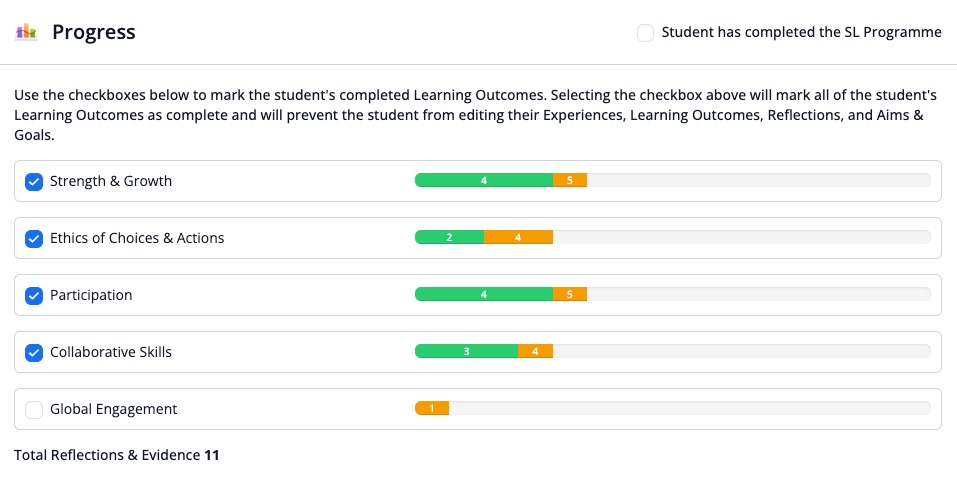Click orange segment of Global Engagement bar

tap(432, 408)
